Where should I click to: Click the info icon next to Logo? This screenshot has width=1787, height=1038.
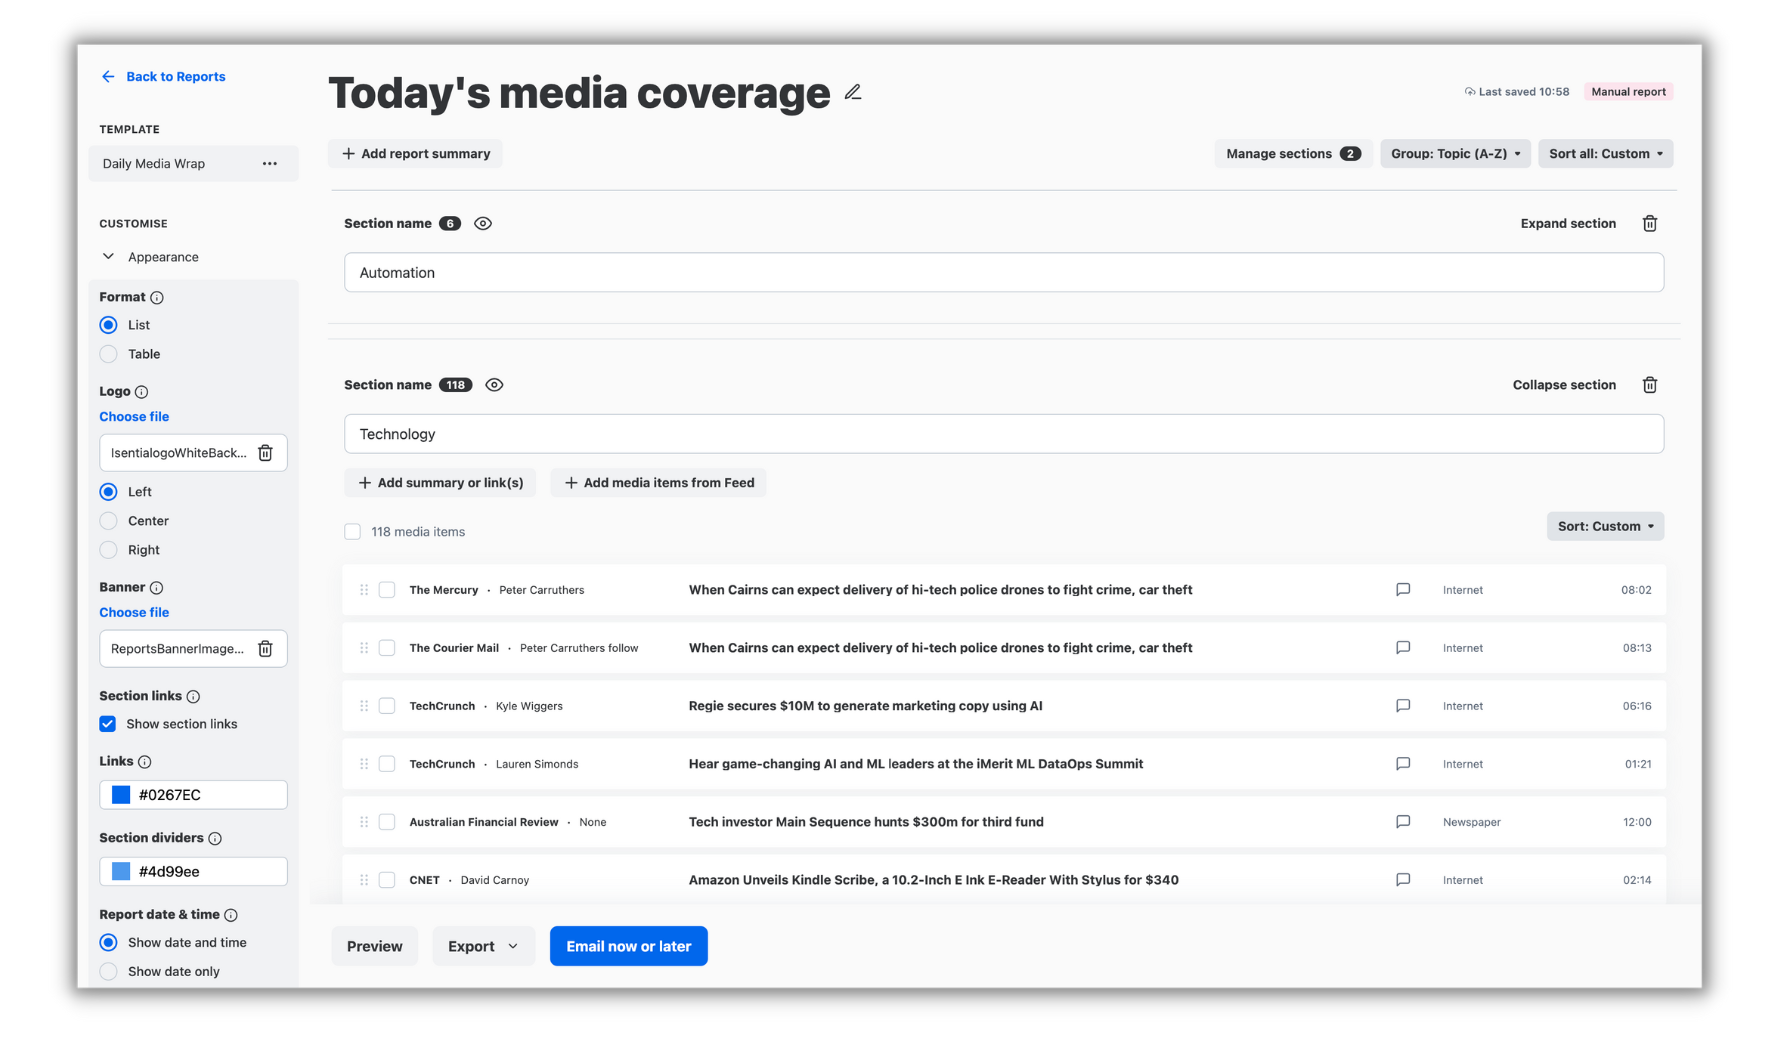click(141, 392)
